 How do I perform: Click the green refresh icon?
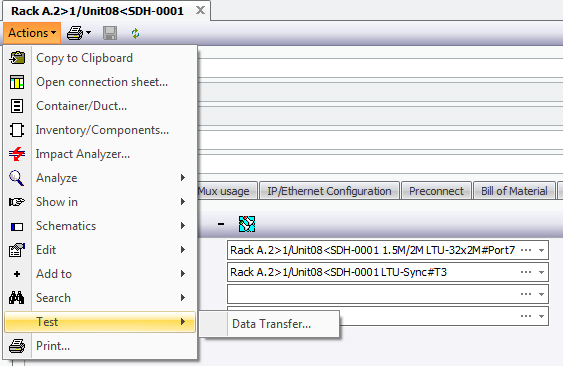(135, 33)
